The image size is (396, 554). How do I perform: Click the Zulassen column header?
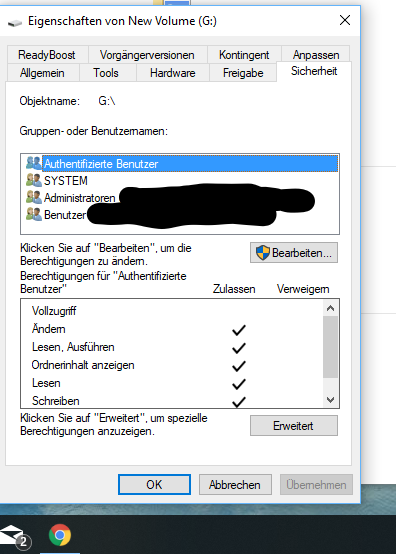(x=234, y=289)
